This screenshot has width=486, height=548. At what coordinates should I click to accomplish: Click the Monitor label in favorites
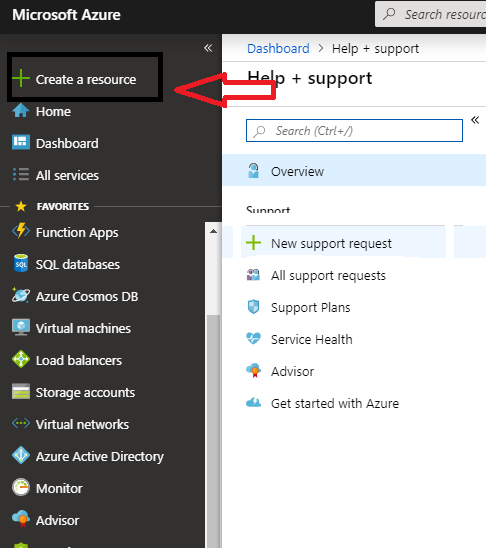[x=59, y=488]
